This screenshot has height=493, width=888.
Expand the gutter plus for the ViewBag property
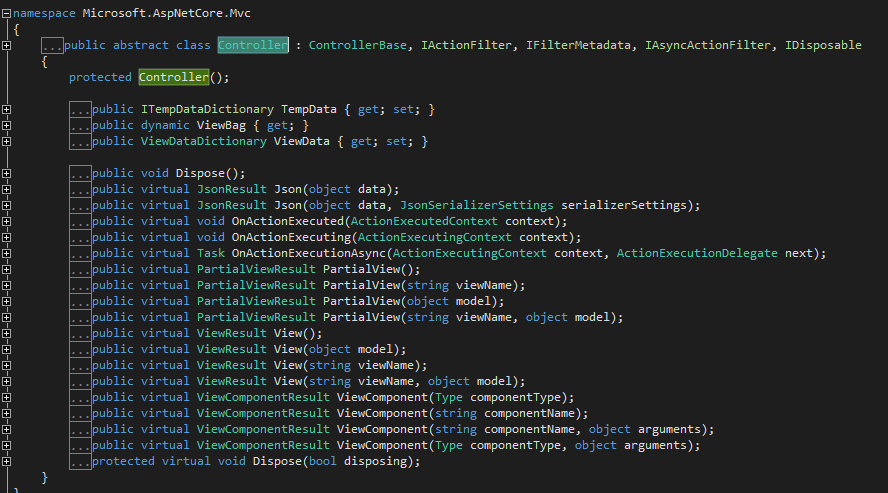6,125
